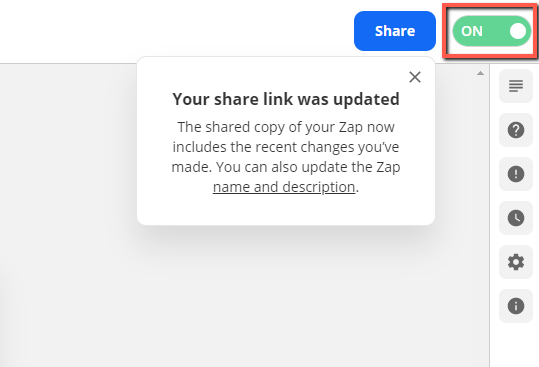Open Zap settings gear icon

pyautogui.click(x=516, y=262)
